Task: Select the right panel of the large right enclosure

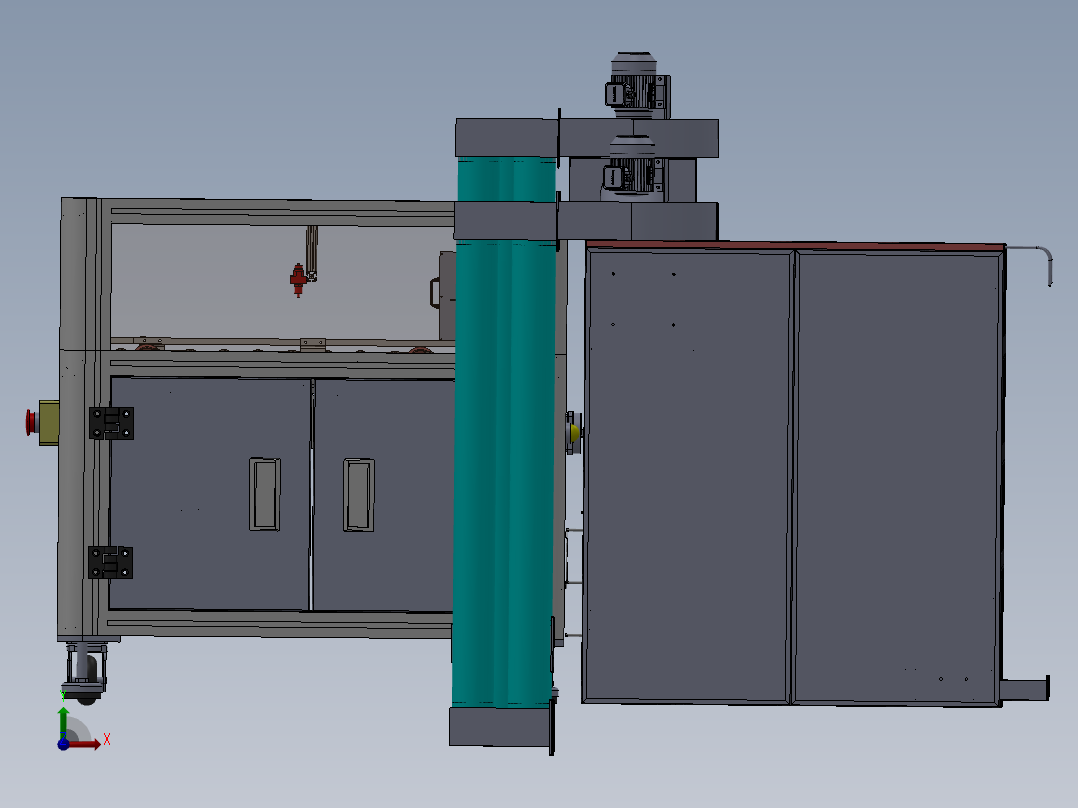Action: click(897, 478)
